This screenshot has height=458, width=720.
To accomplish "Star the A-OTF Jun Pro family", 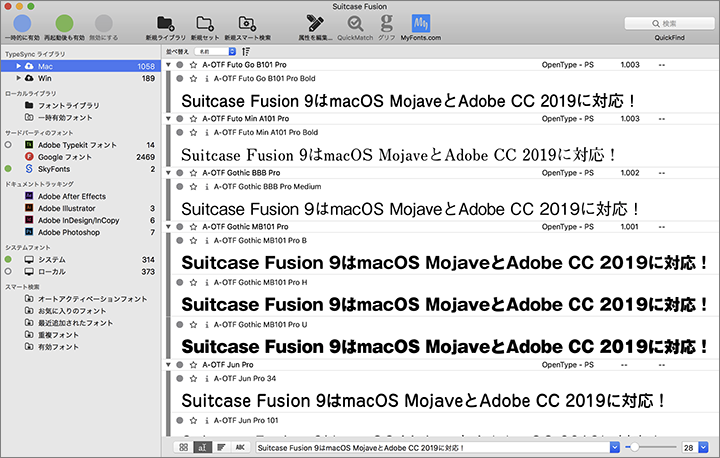I will pos(193,365).
